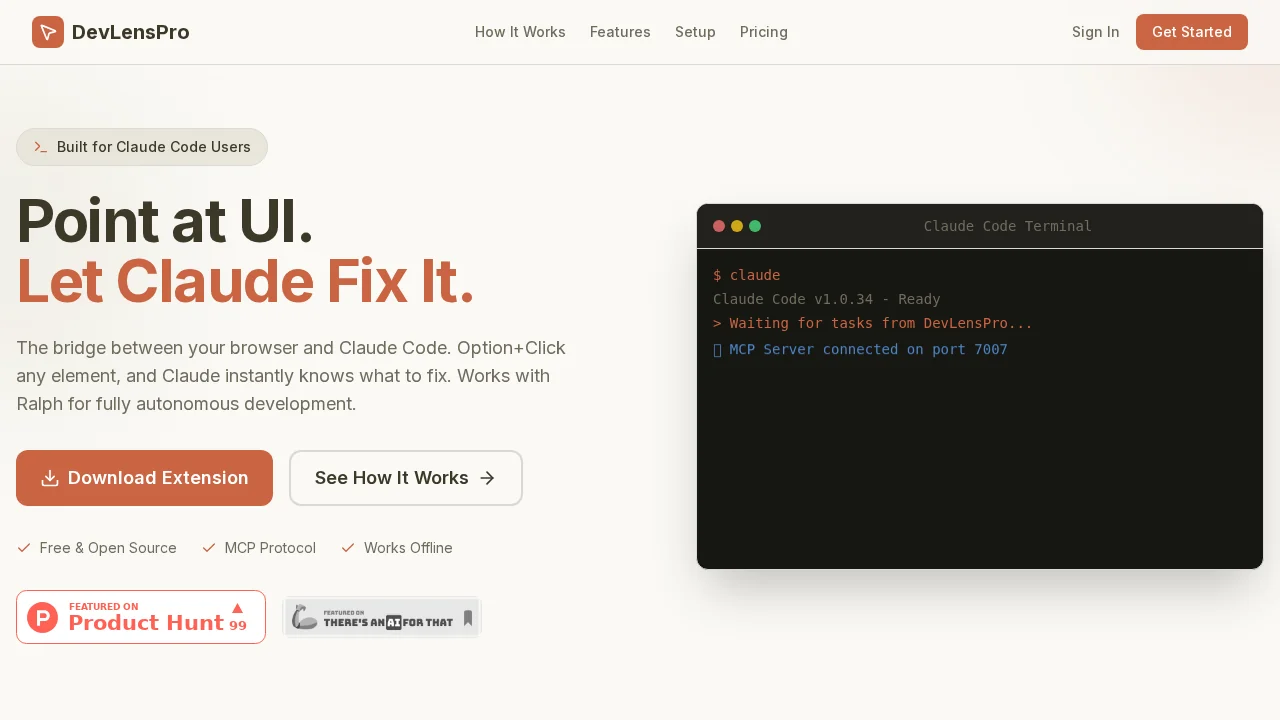Open the How It Works section

point(520,32)
